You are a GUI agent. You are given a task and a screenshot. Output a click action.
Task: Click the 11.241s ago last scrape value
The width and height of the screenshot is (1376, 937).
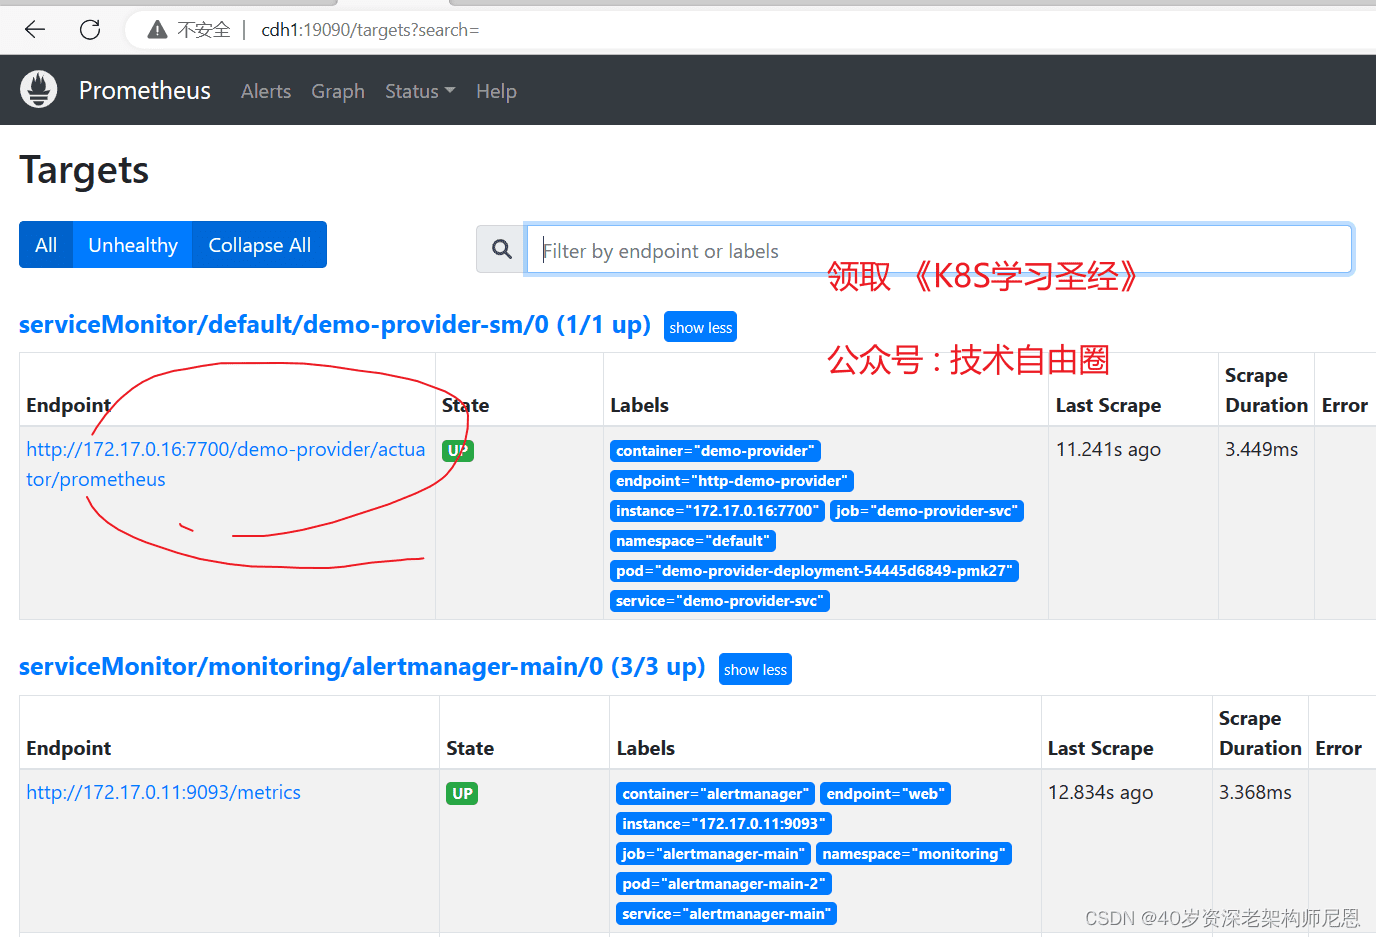click(1108, 450)
